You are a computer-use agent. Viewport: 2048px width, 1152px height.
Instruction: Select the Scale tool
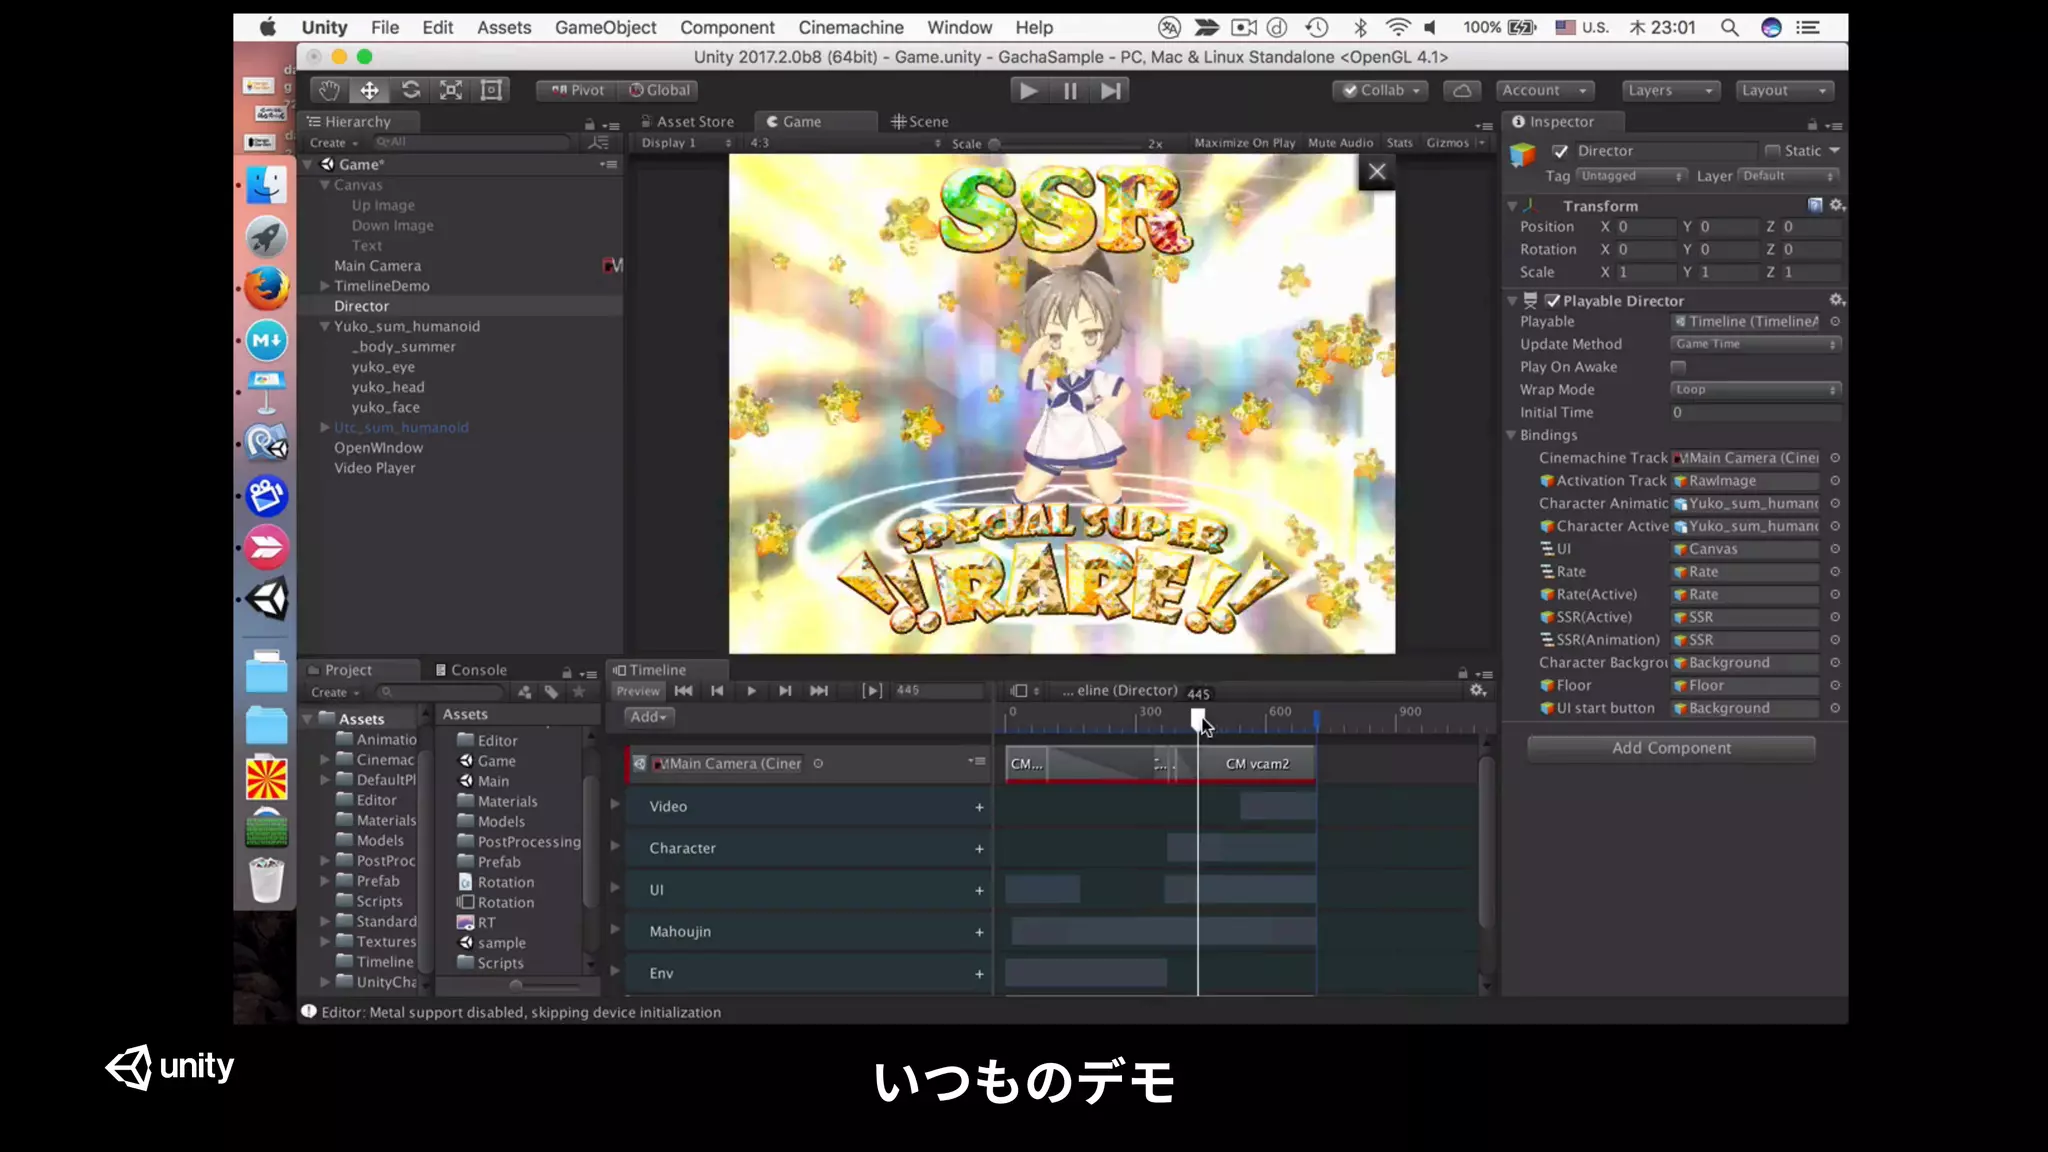(451, 90)
